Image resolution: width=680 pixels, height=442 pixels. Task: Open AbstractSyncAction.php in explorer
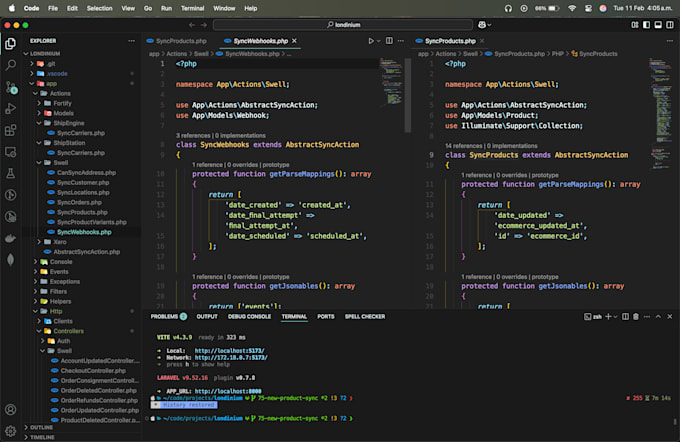tap(87, 252)
